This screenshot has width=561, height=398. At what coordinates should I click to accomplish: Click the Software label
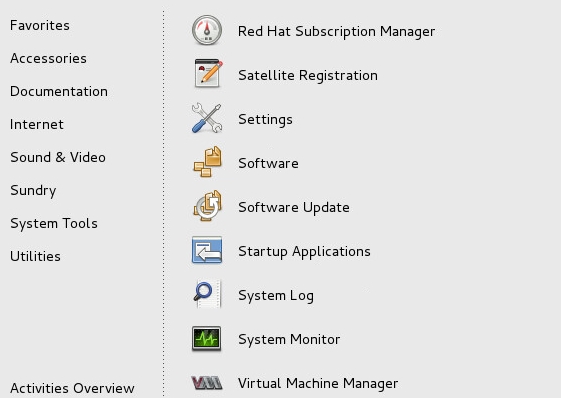(x=268, y=163)
